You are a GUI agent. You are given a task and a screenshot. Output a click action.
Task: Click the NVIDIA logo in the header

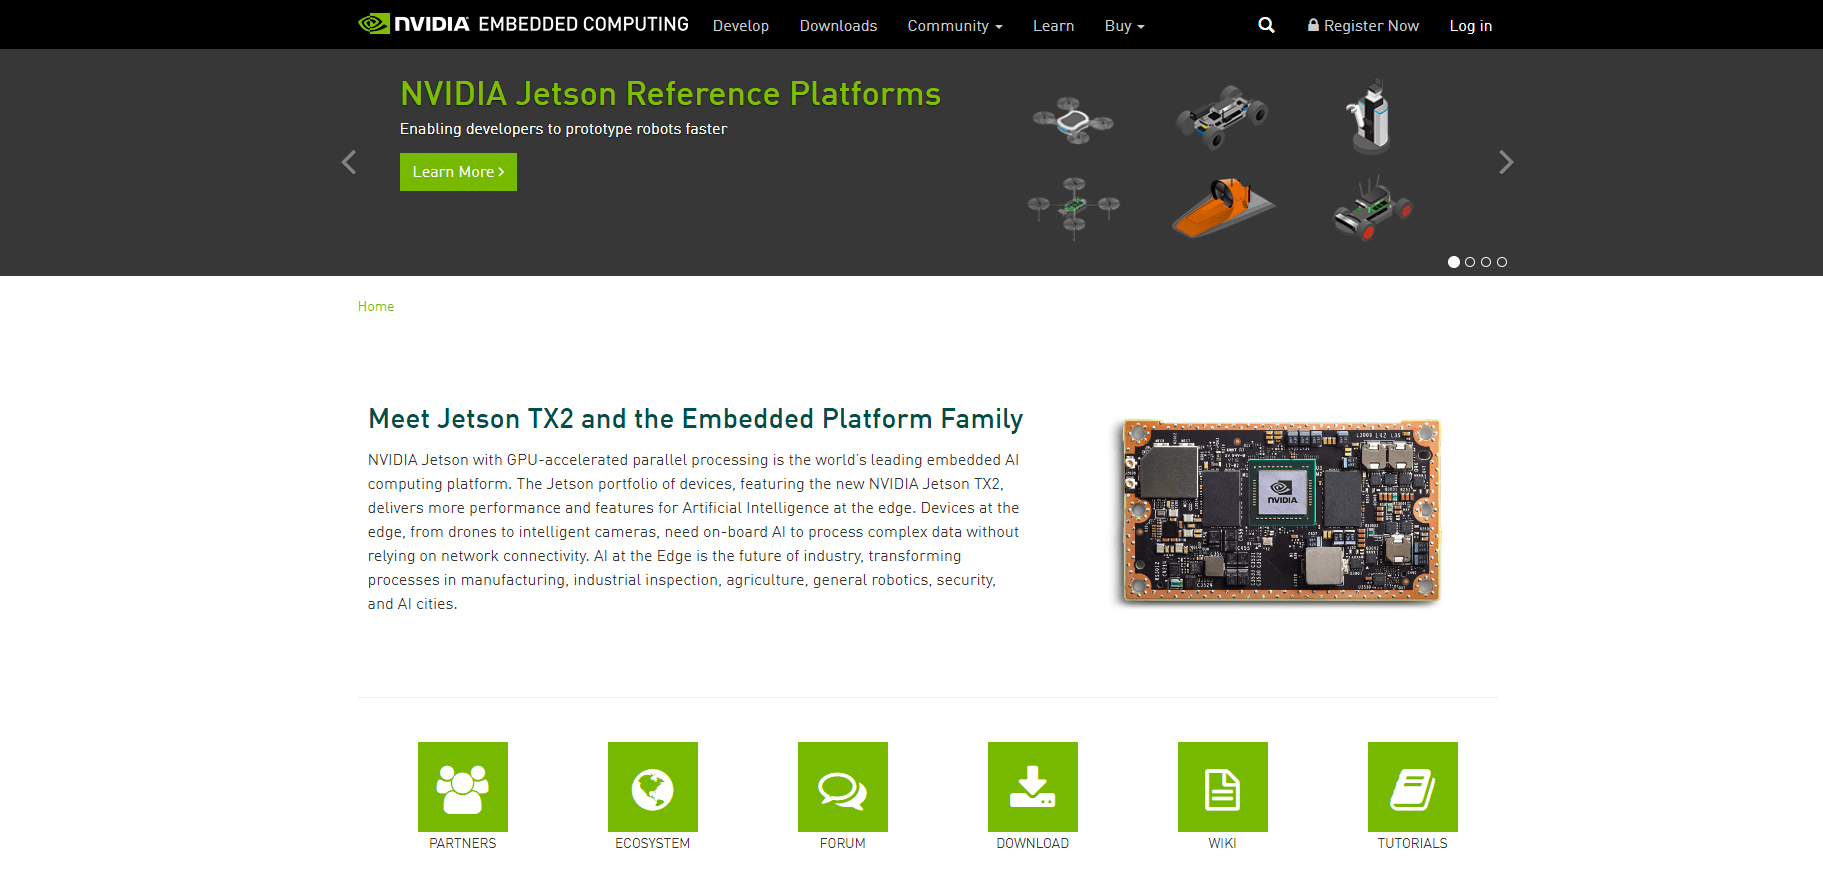(414, 24)
